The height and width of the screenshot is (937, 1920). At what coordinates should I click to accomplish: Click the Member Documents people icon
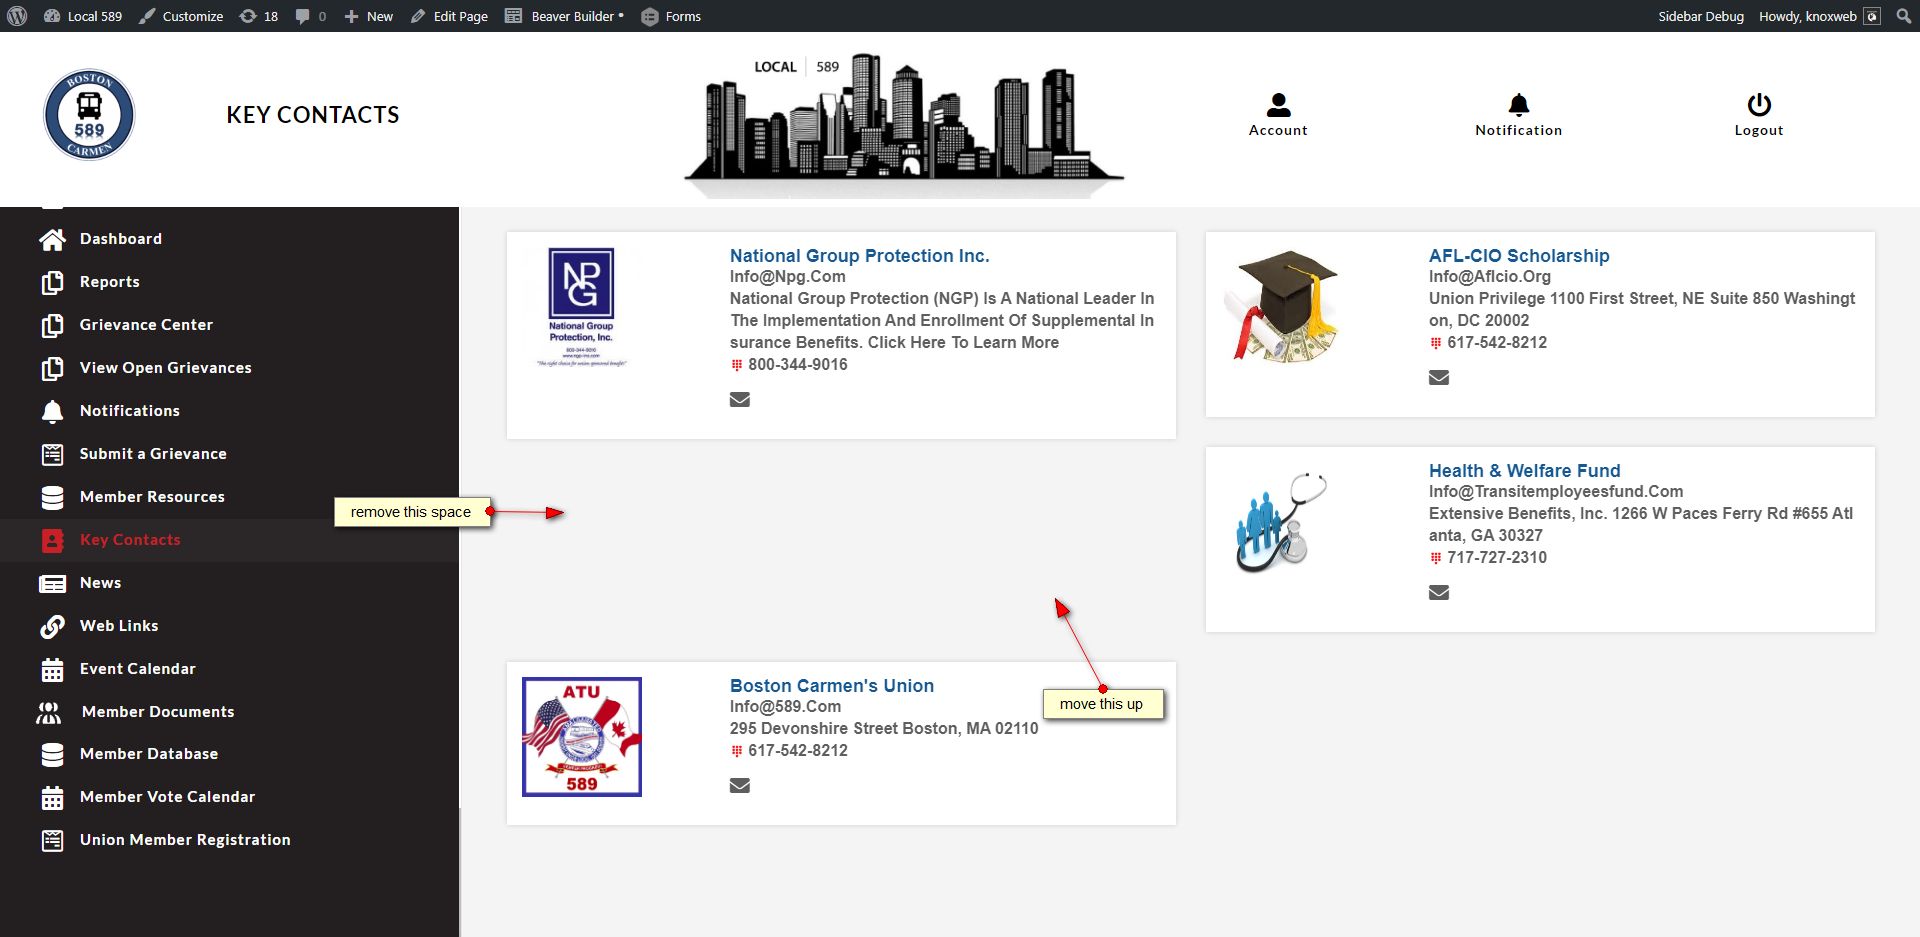point(48,712)
